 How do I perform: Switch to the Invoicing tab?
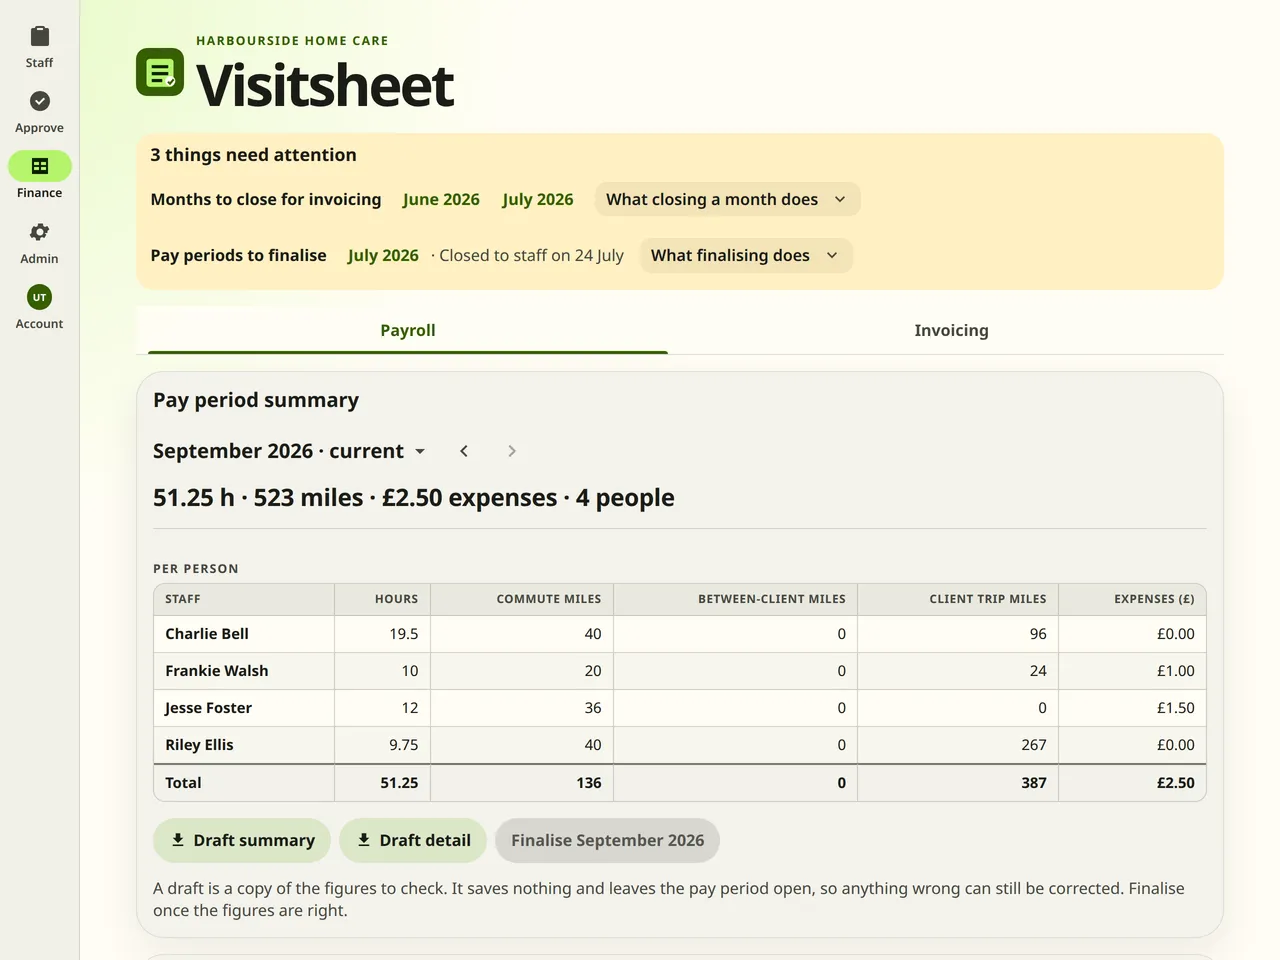(951, 330)
